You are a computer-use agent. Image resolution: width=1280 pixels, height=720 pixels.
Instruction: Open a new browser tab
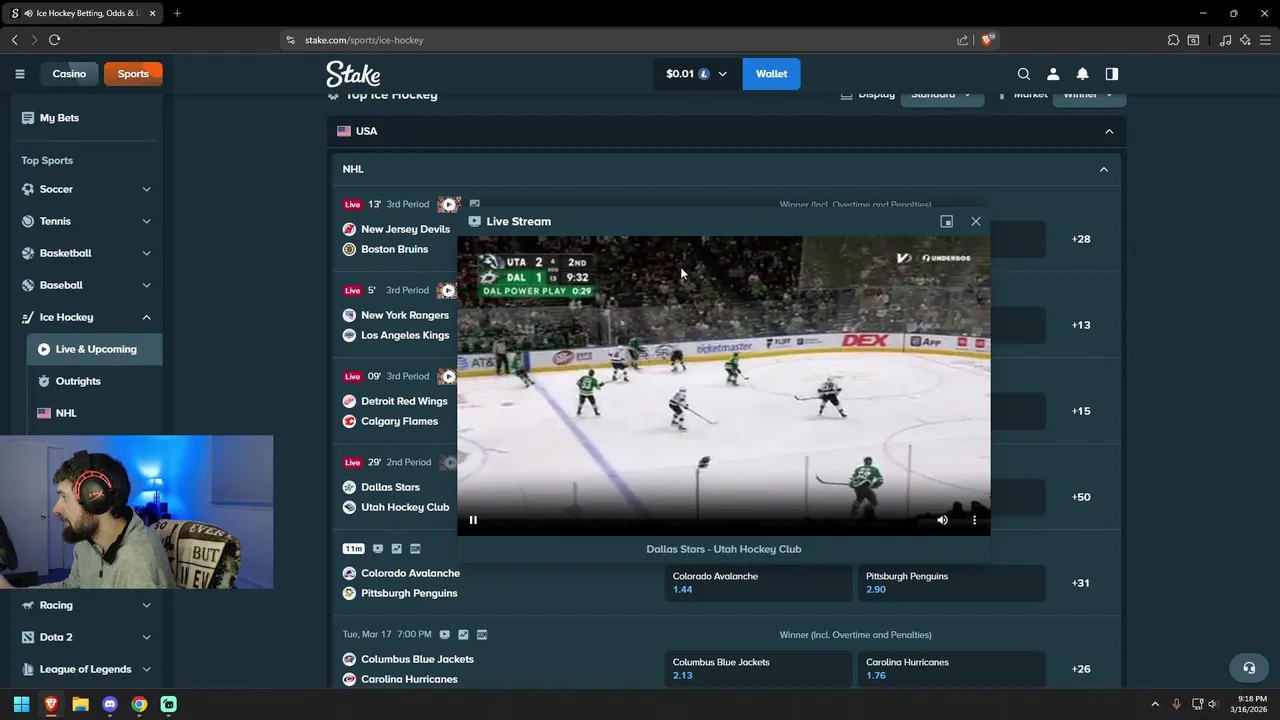177,13
